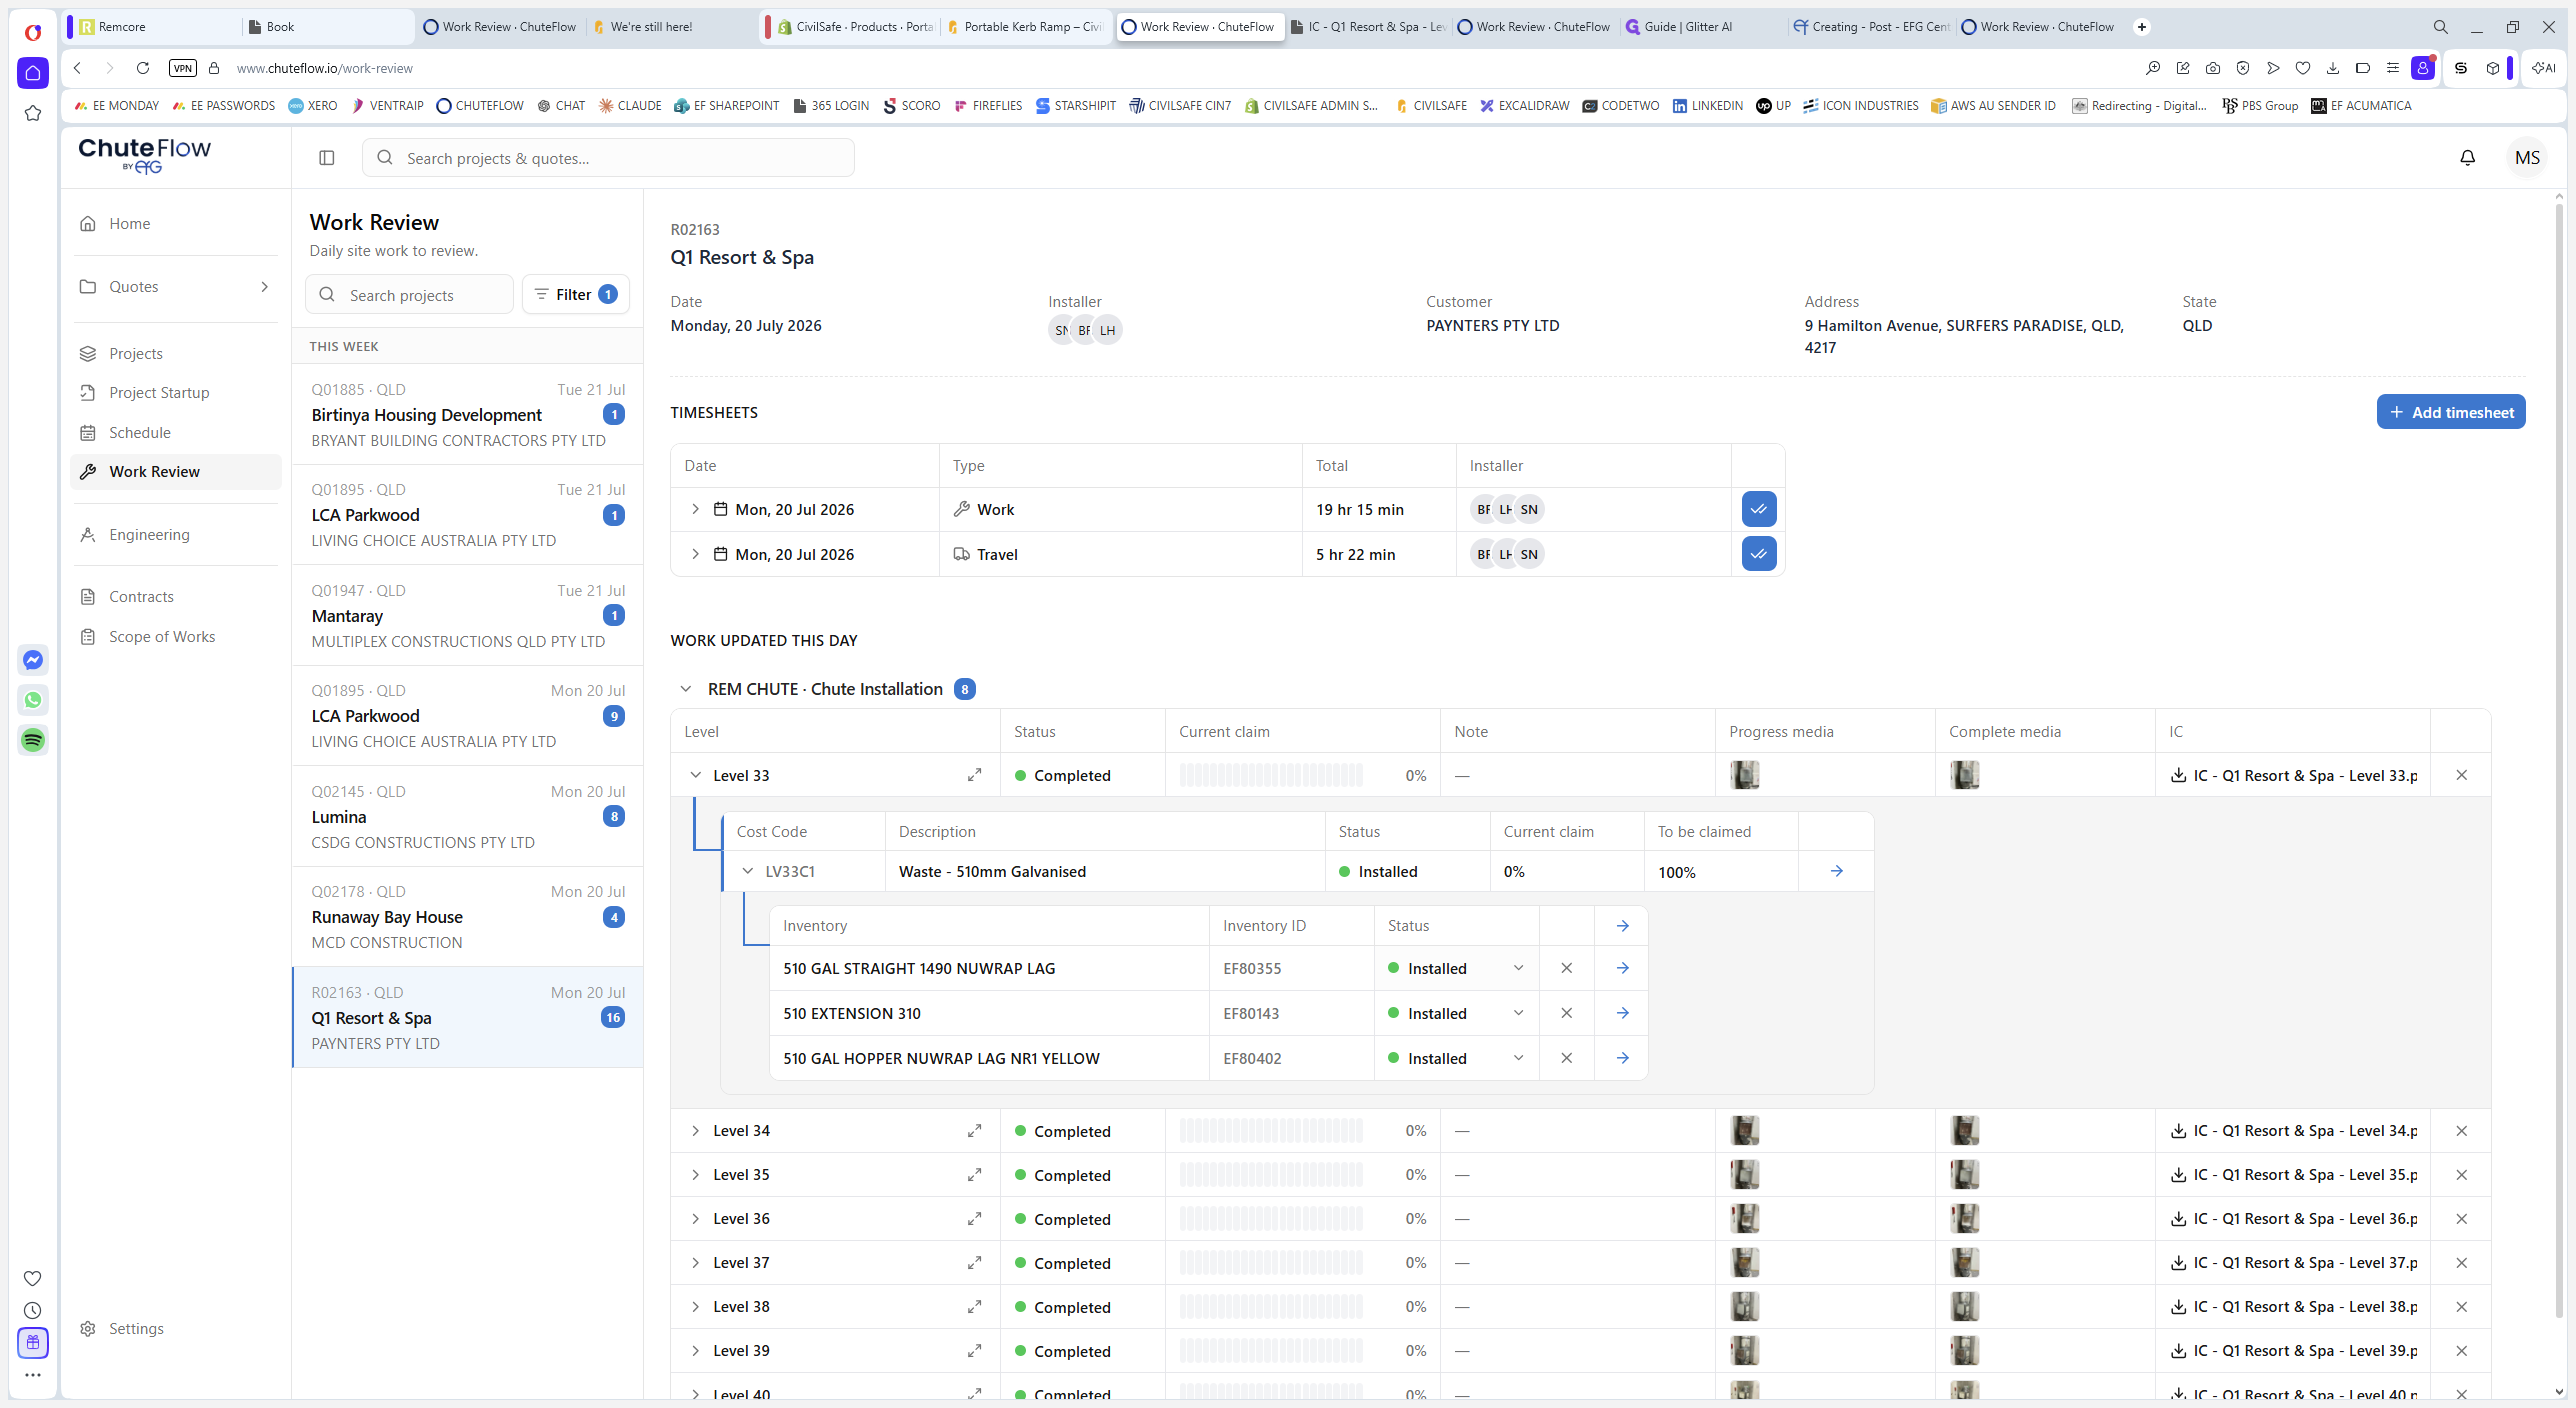Expand the Work timesheet row
Image resolution: width=2576 pixels, height=1408 pixels.
click(x=695, y=509)
